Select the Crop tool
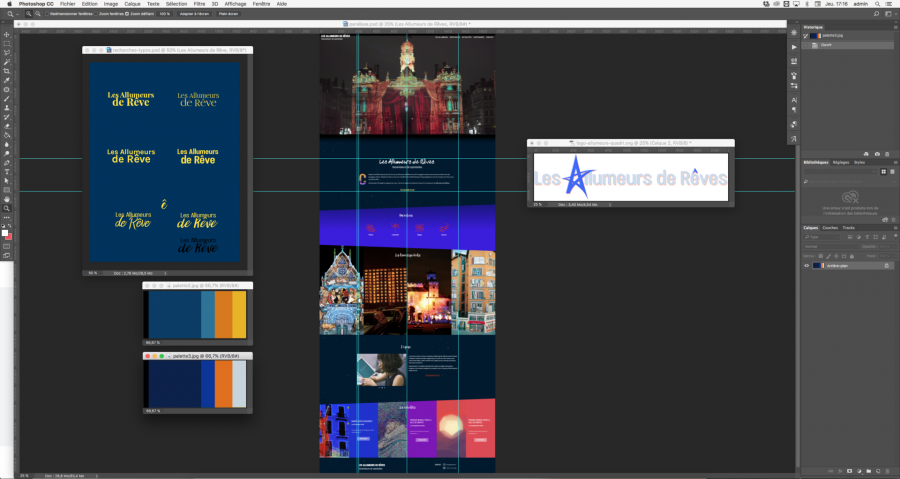Viewport: 900px width, 479px height. point(7,71)
